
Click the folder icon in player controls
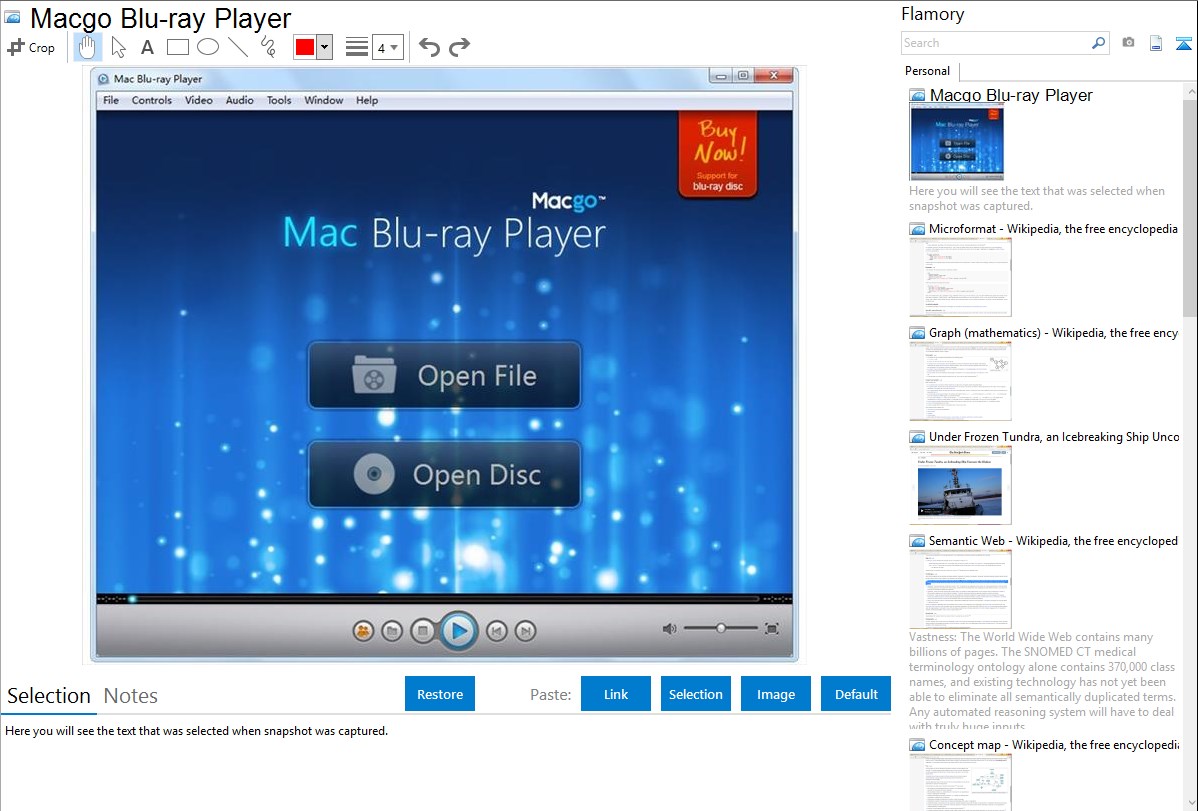pos(392,631)
